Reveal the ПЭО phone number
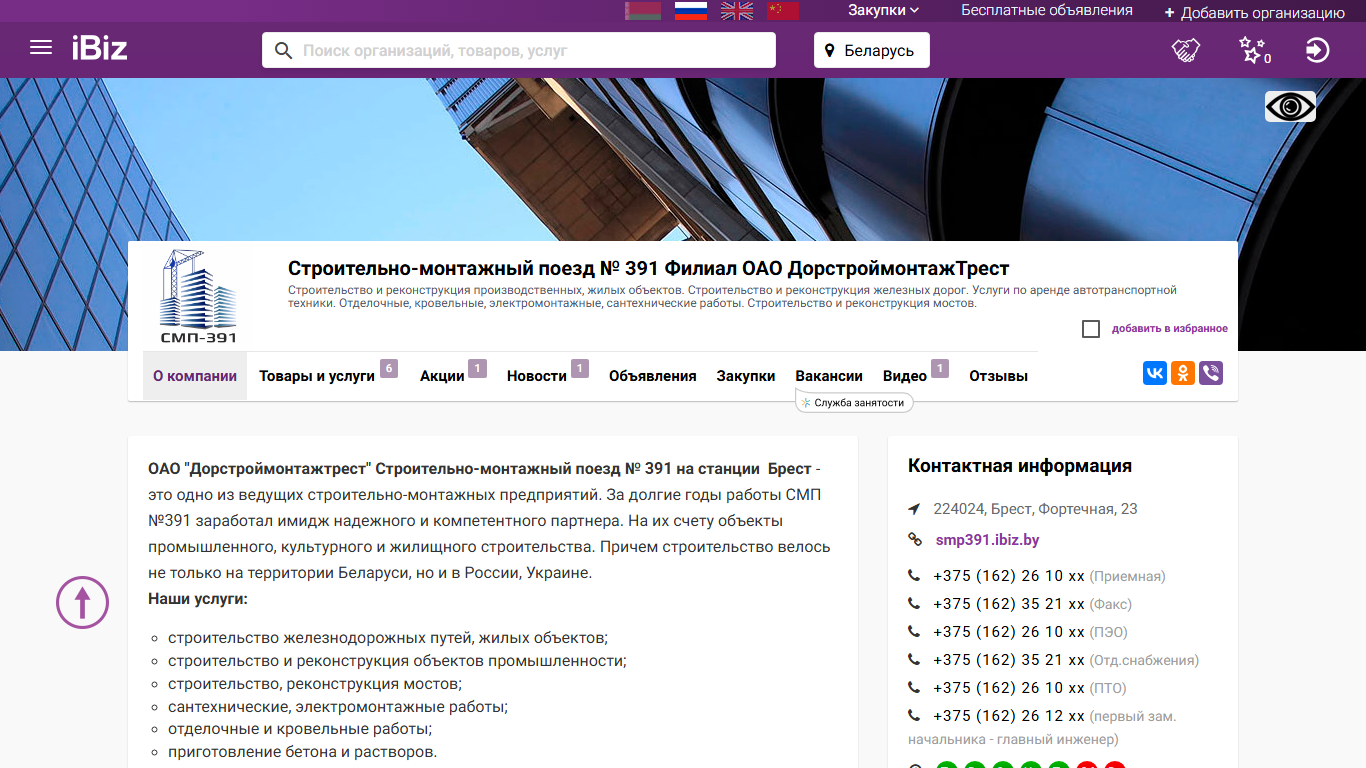Viewport: 1366px width, 768px height. click(x=1009, y=632)
